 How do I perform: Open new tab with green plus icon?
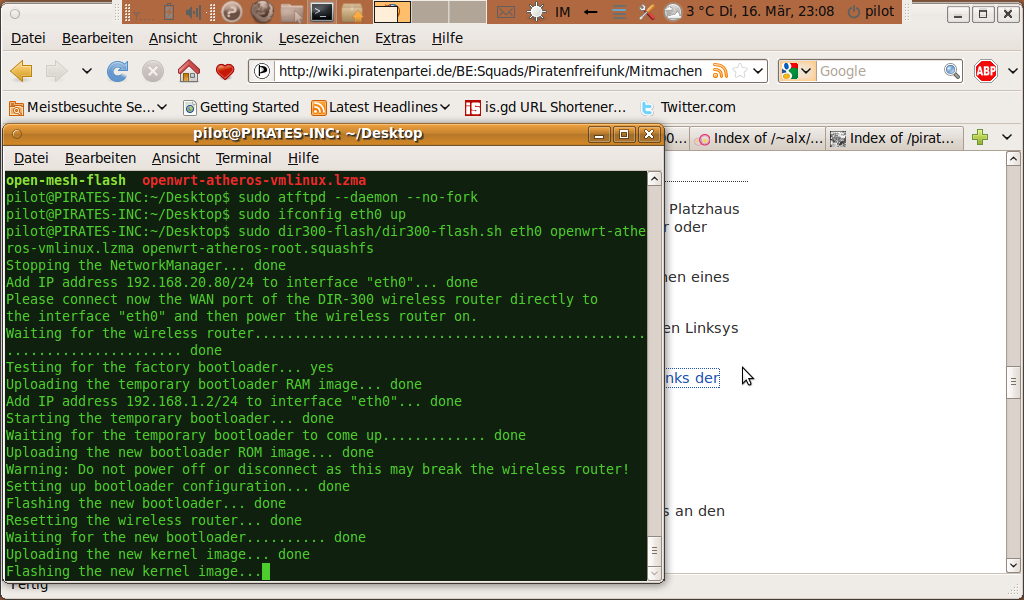(980, 138)
